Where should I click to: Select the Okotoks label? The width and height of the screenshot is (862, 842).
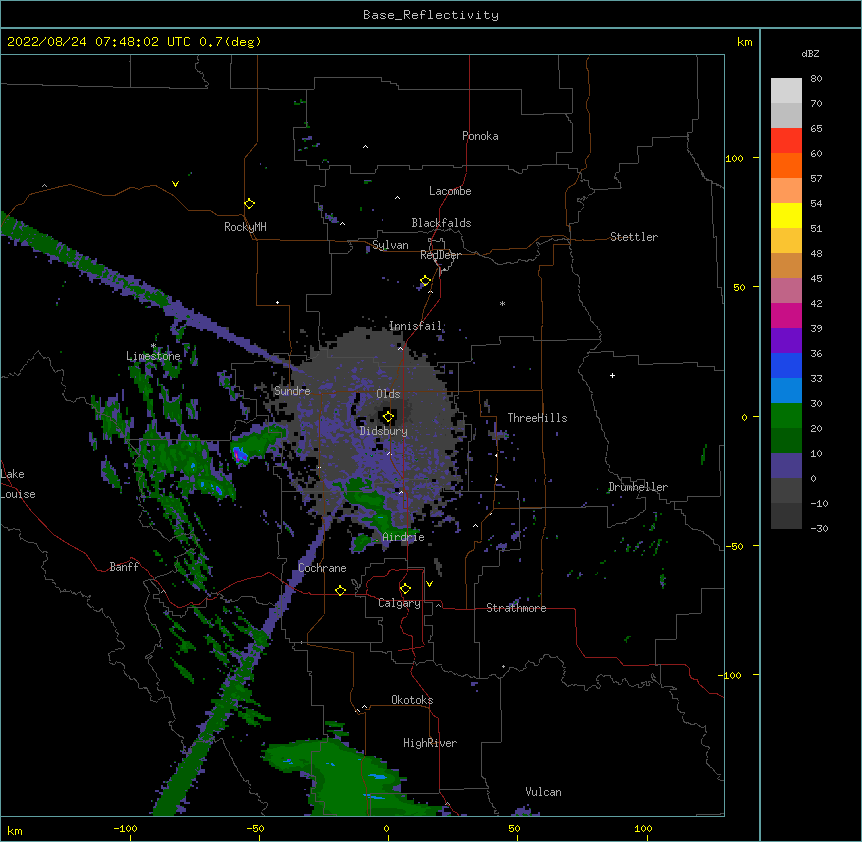[x=412, y=700]
